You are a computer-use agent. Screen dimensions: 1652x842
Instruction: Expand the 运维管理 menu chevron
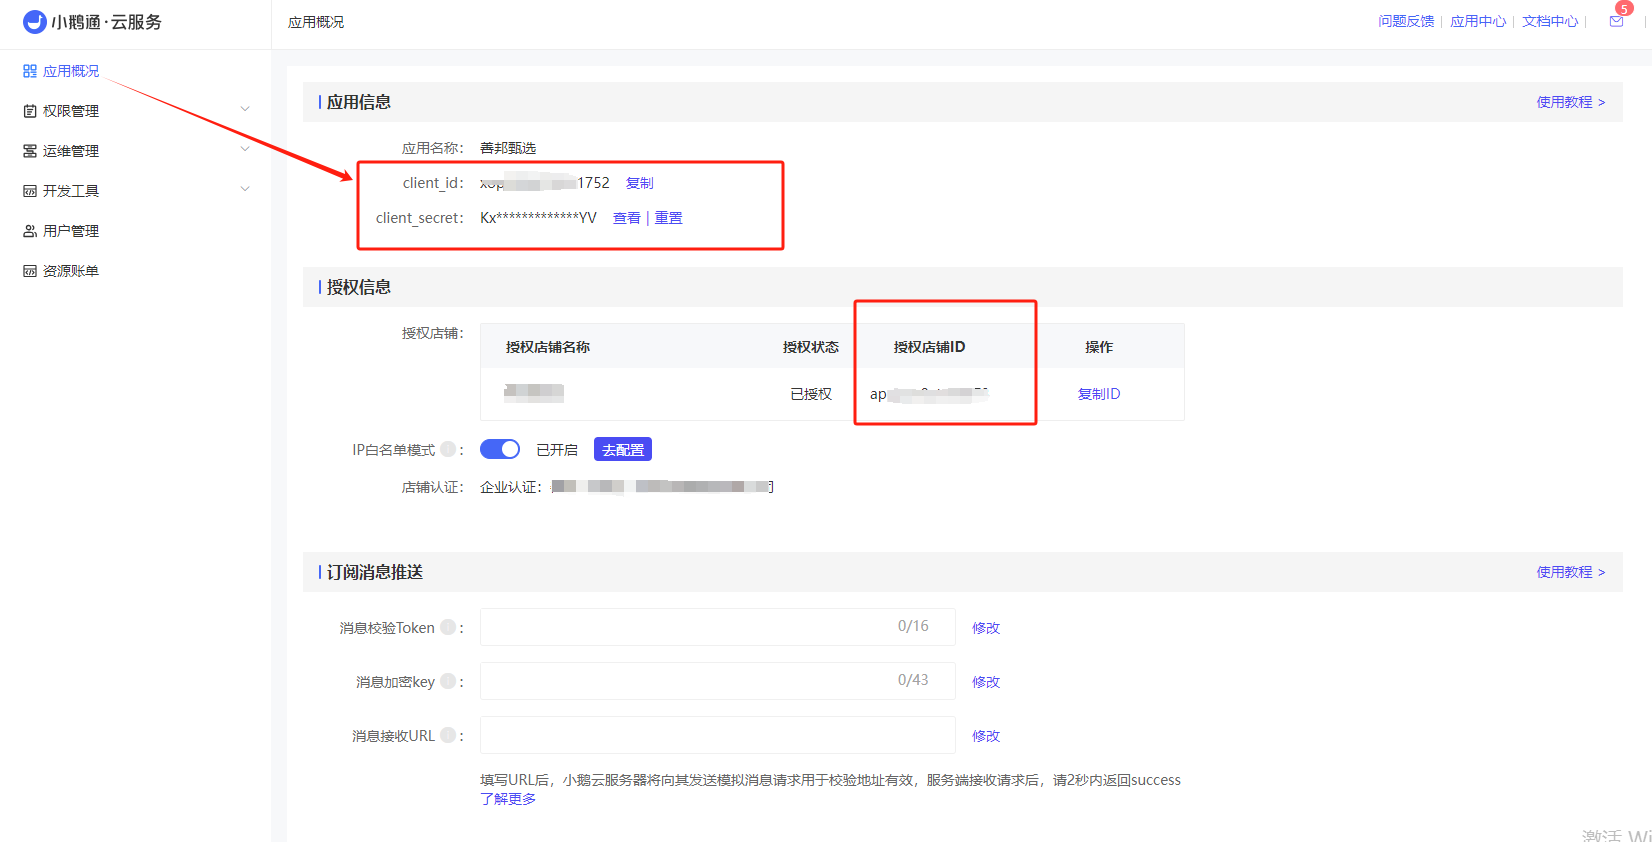245,149
